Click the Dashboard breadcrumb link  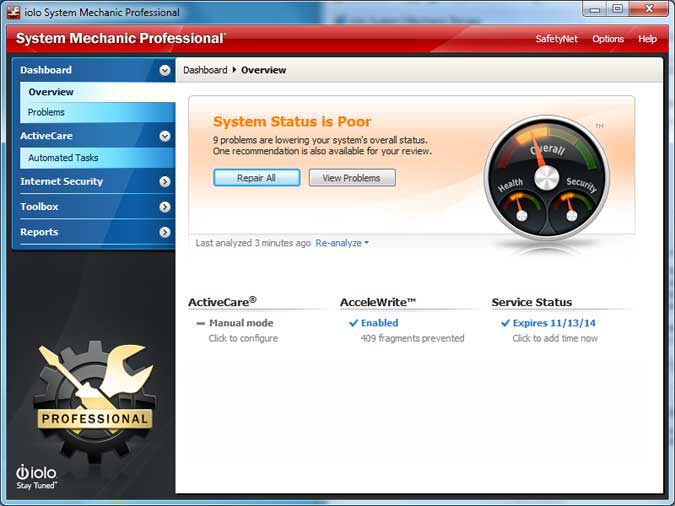(205, 70)
